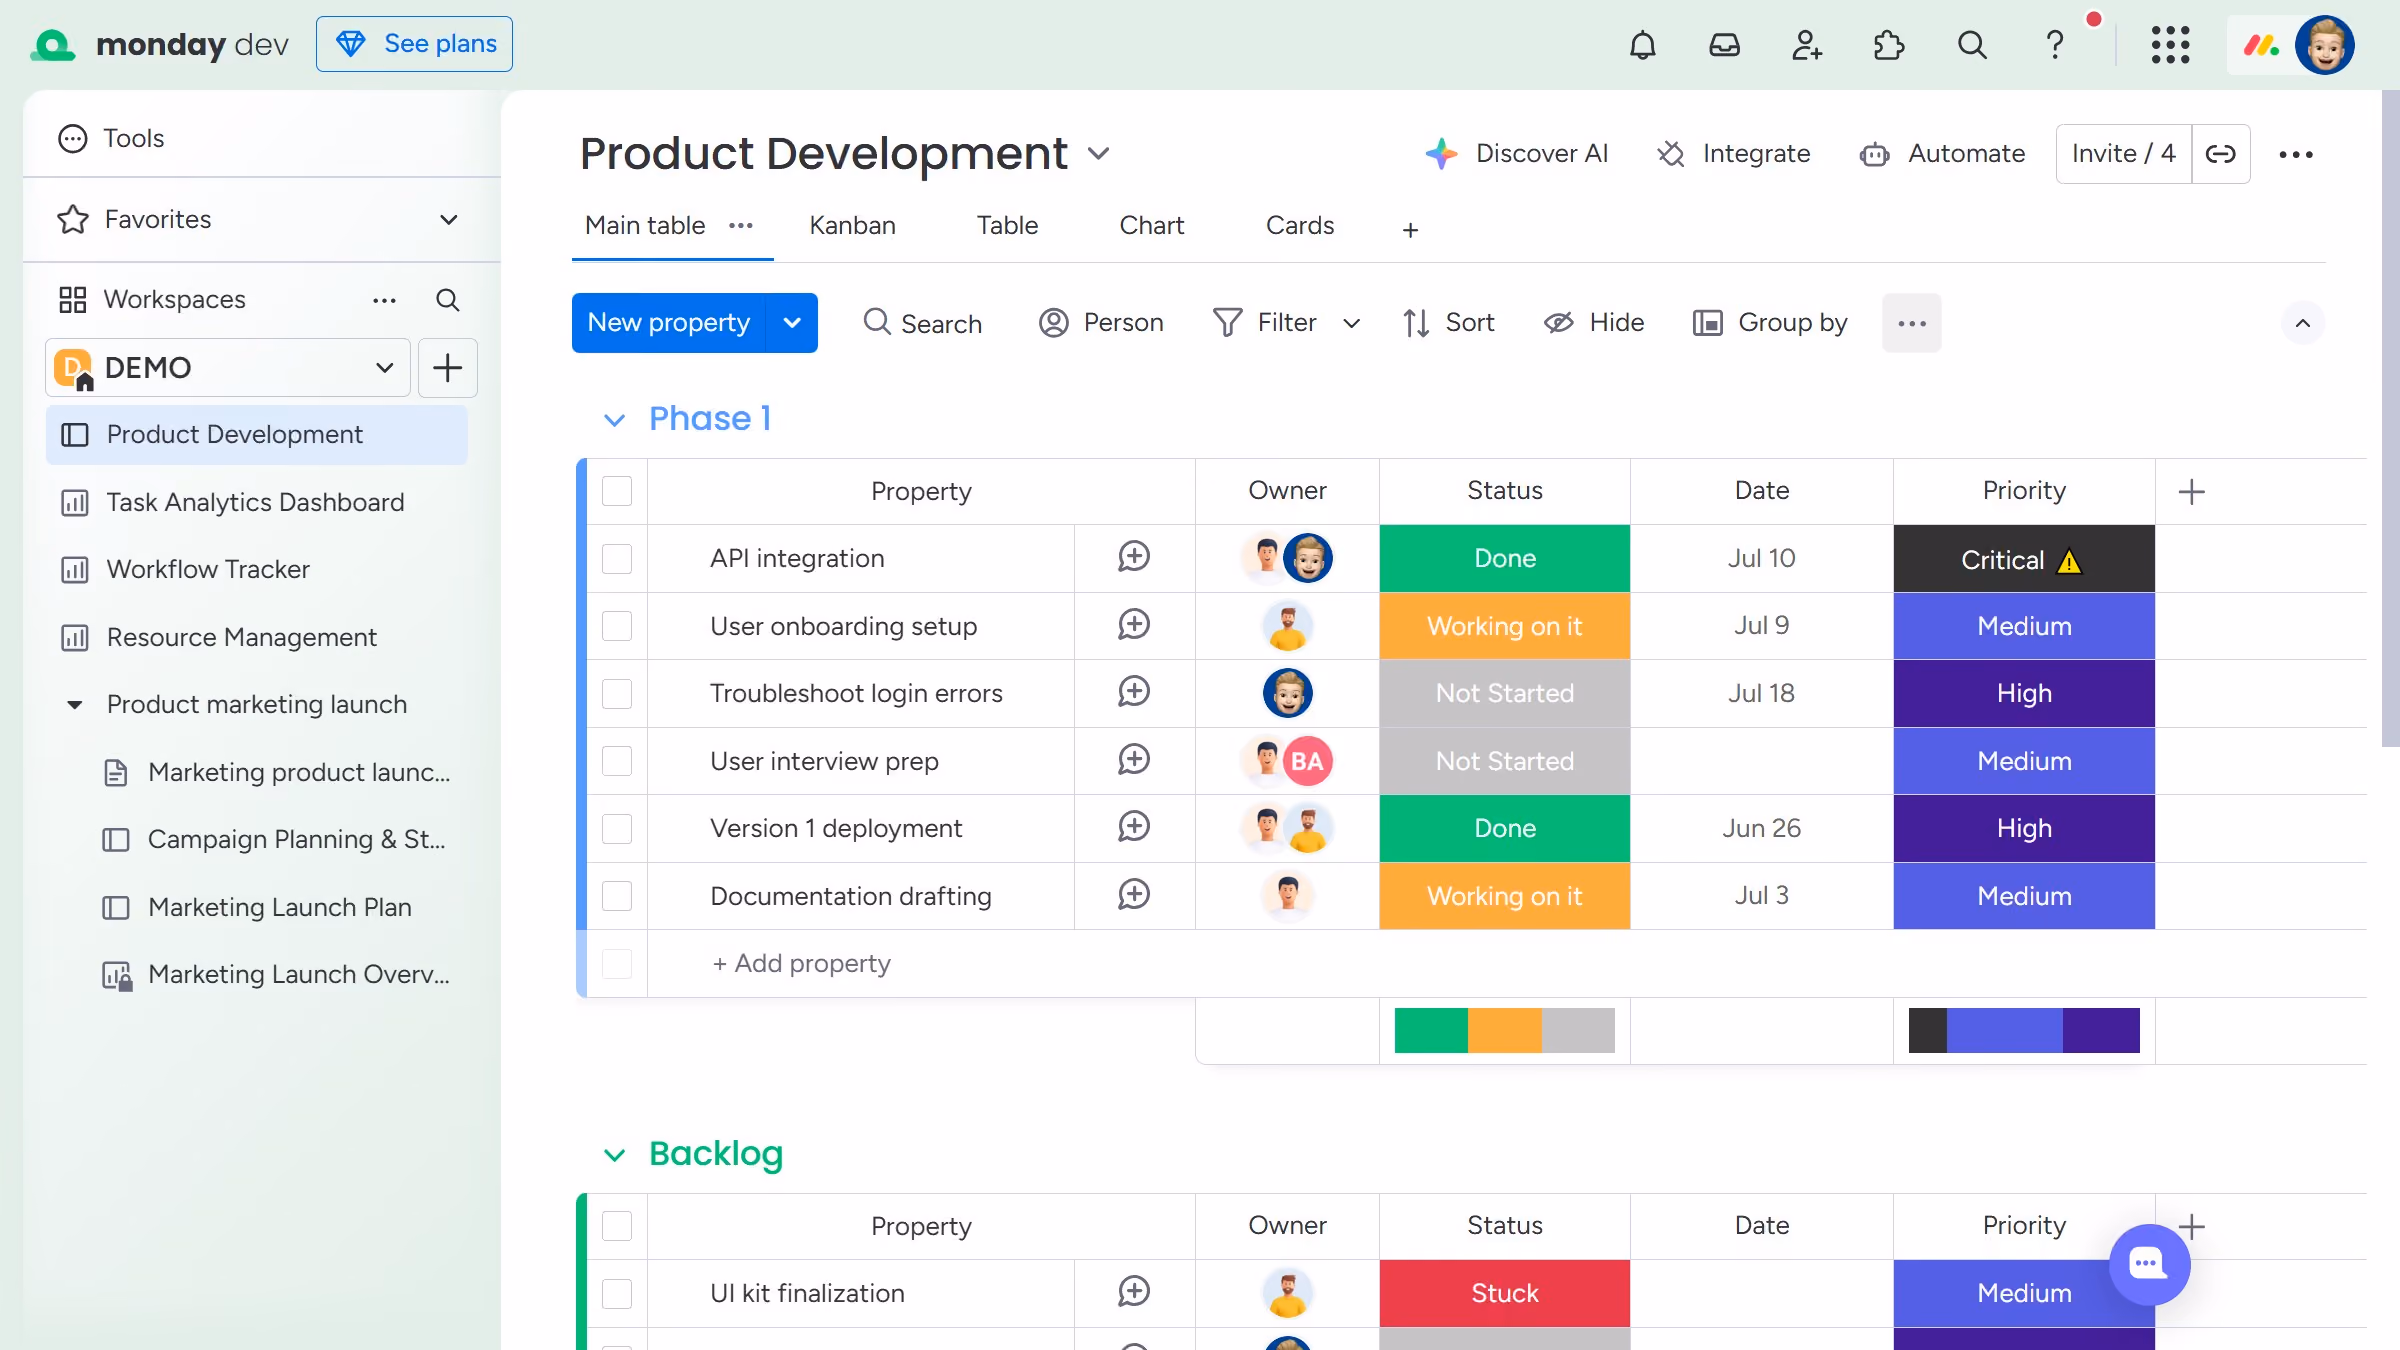Open New property dropdown arrow
2400x1350 pixels.
[792, 323]
